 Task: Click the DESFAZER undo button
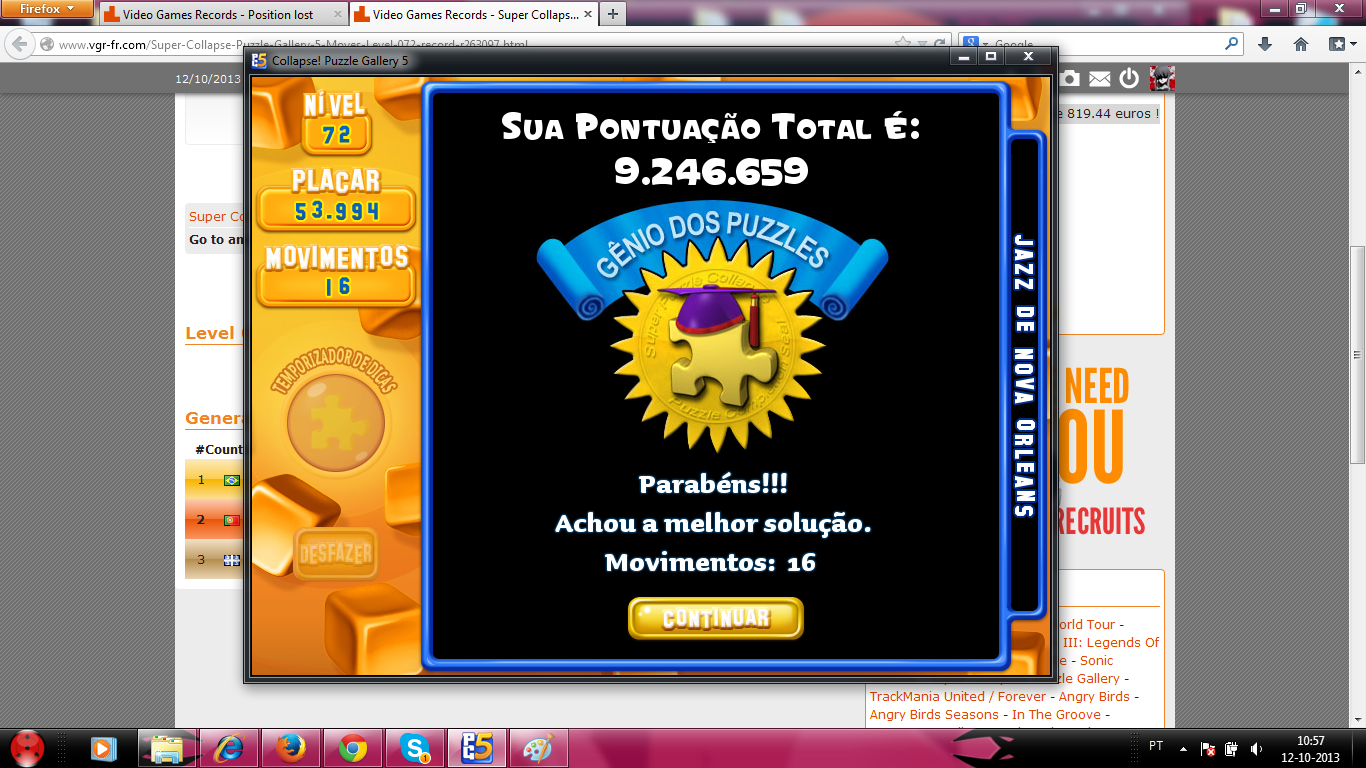pos(336,553)
